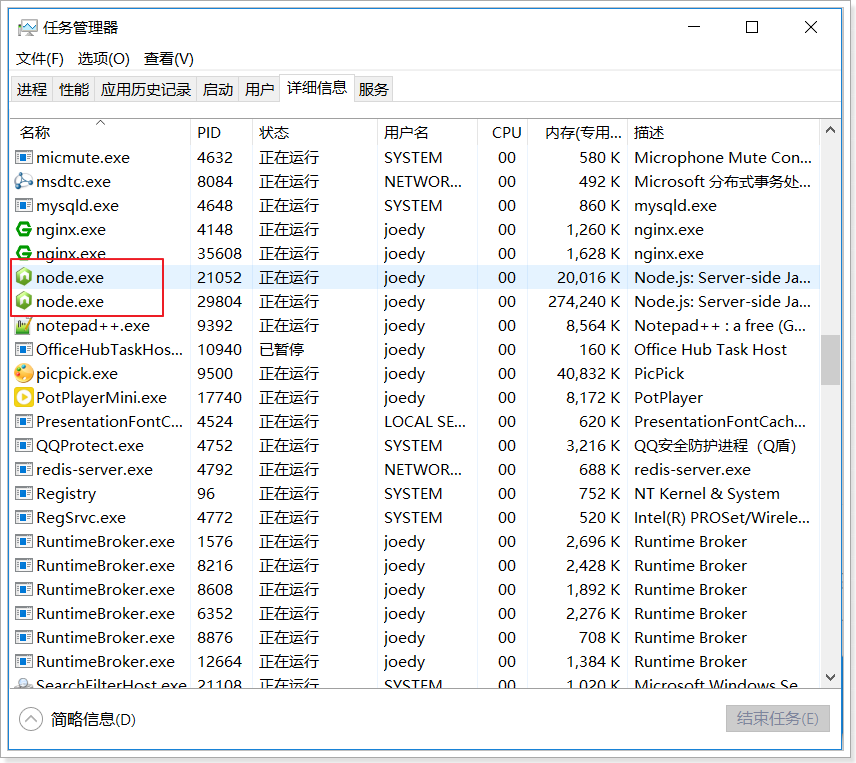Click the description "NT Kernel & System"
The height and width of the screenshot is (763, 856).
707,494
